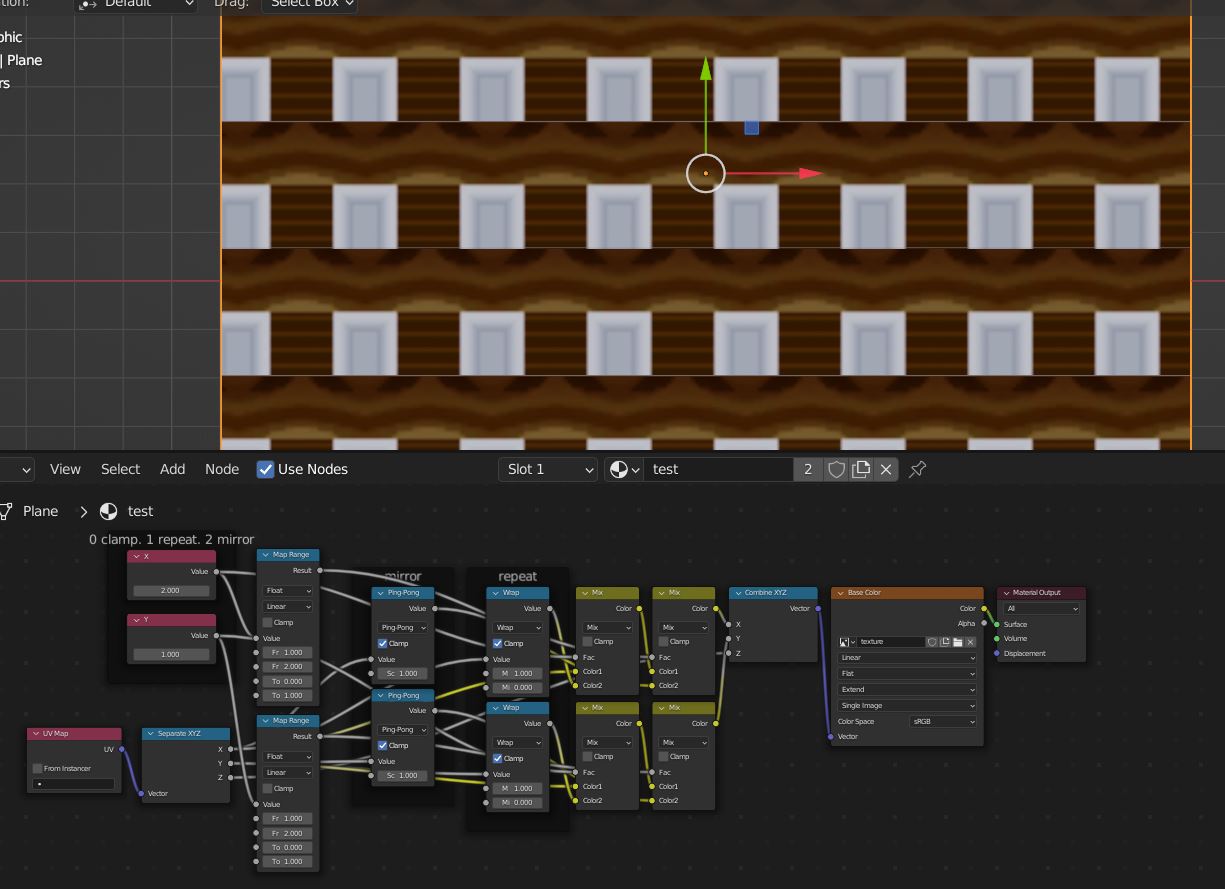
Task: Open the material browse sphere icon in header
Action: pyautogui.click(x=624, y=469)
